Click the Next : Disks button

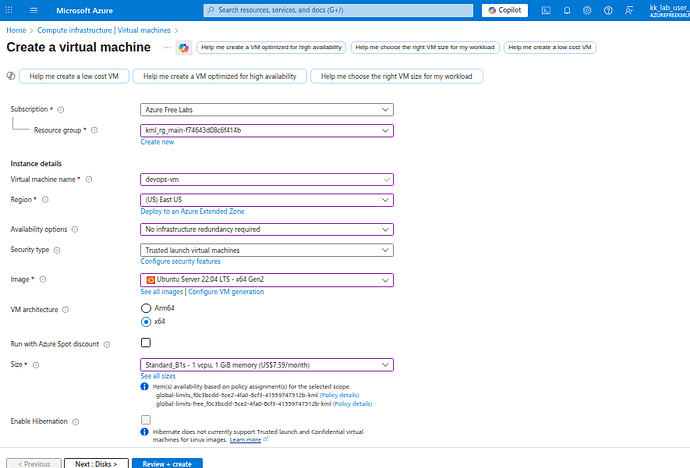pyautogui.click(x=96, y=464)
